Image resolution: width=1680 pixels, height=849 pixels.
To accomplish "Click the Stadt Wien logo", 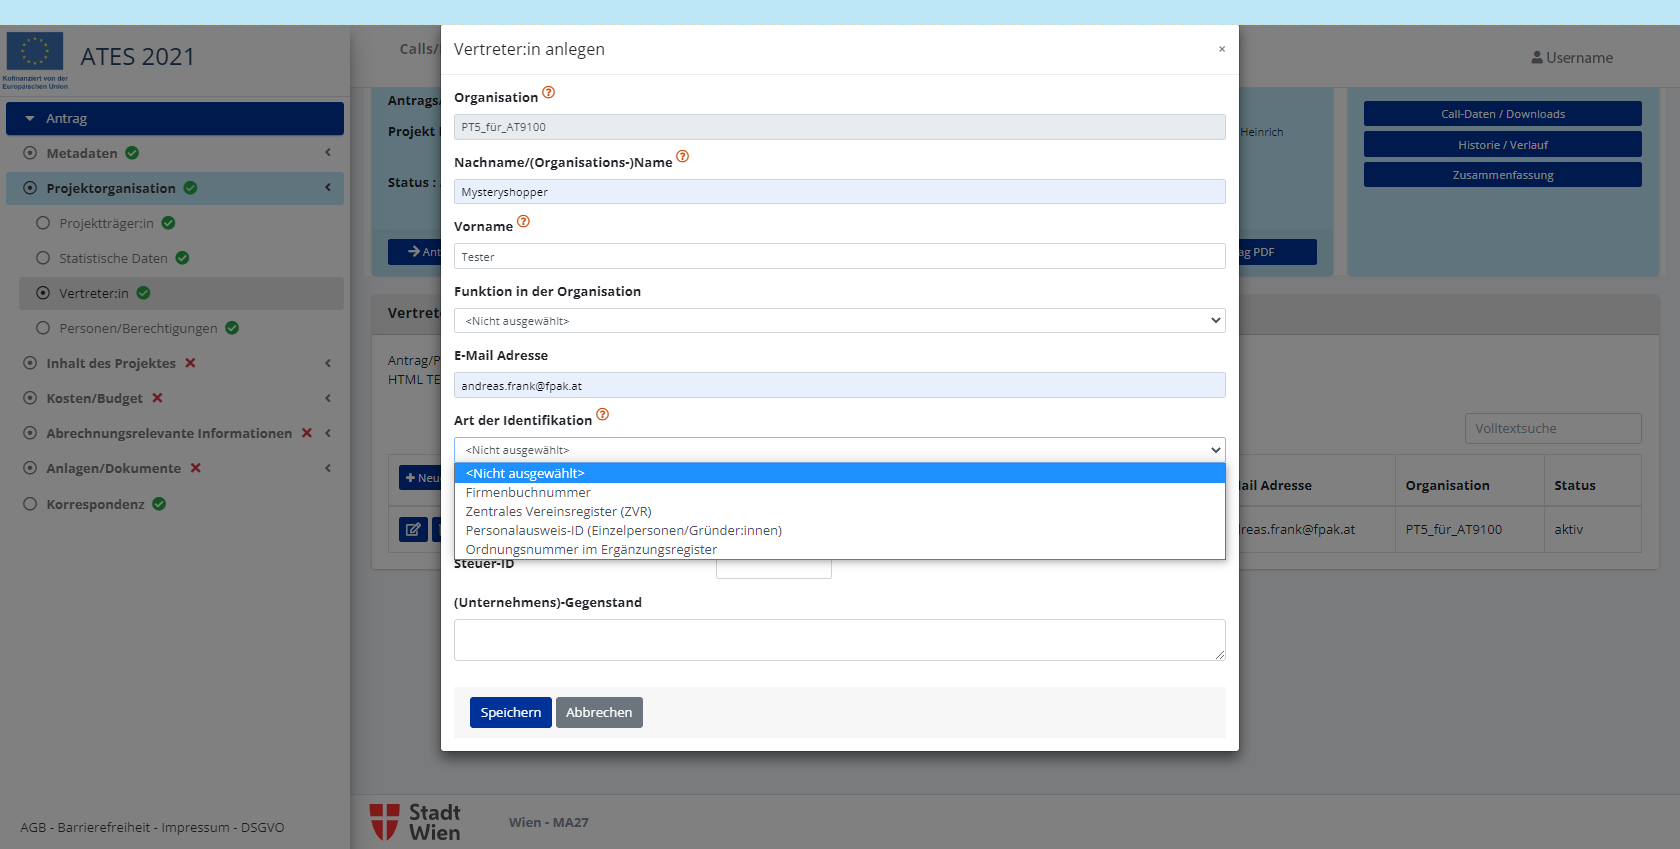I will [415, 822].
